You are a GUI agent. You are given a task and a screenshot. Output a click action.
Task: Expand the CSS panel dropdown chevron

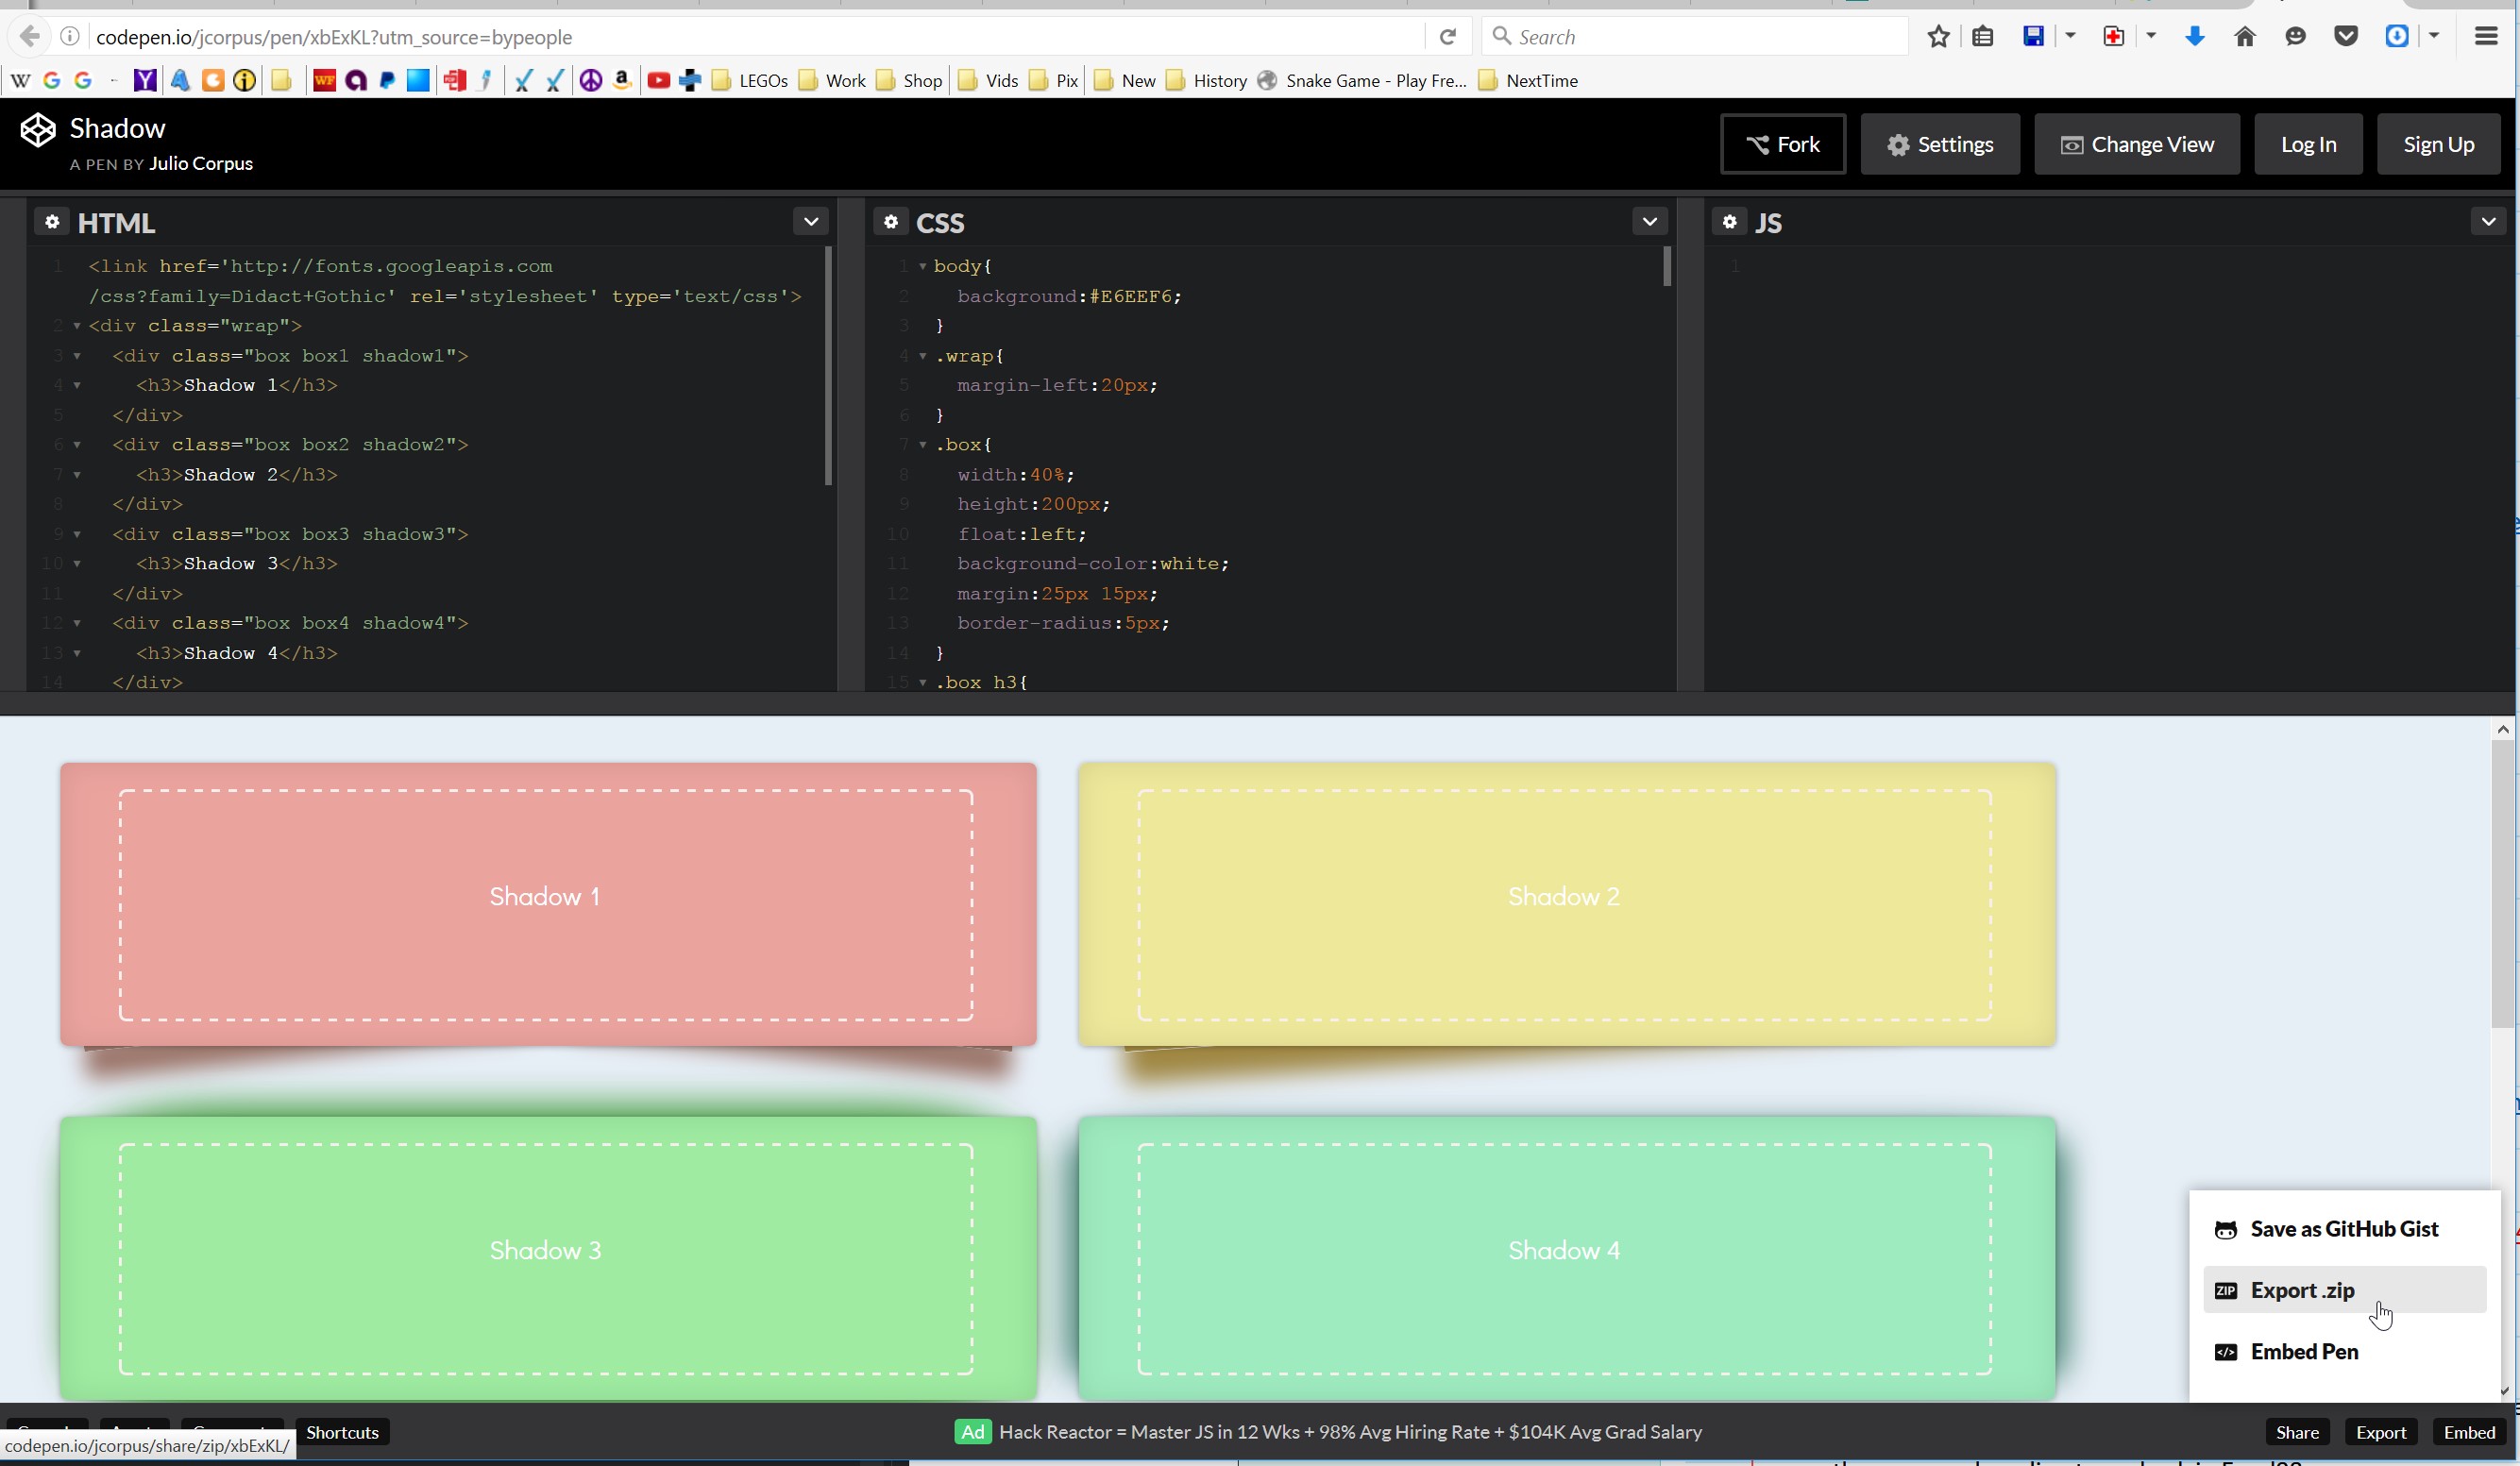point(1650,222)
